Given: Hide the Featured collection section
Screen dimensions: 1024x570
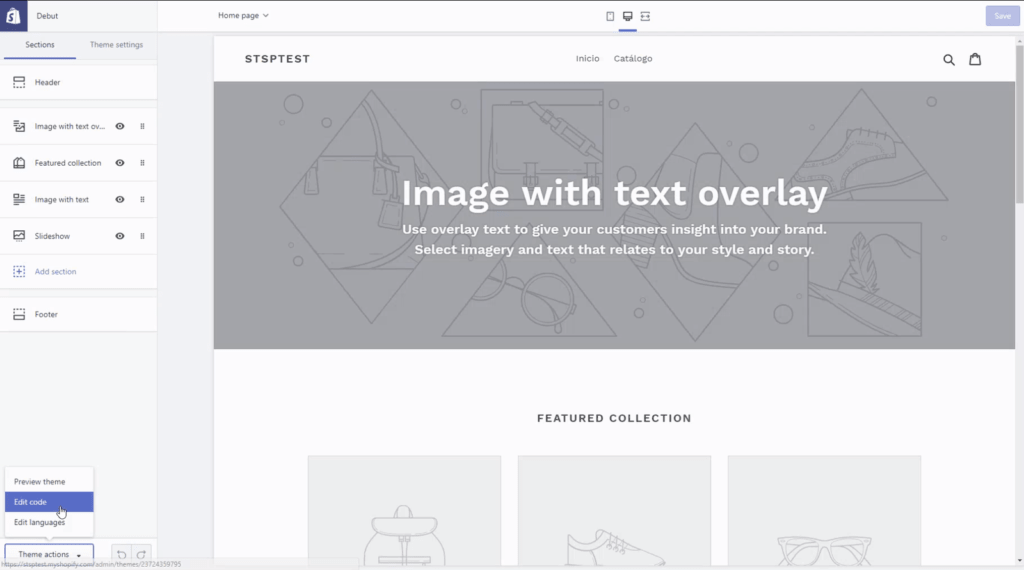Looking at the screenshot, I should [120, 163].
